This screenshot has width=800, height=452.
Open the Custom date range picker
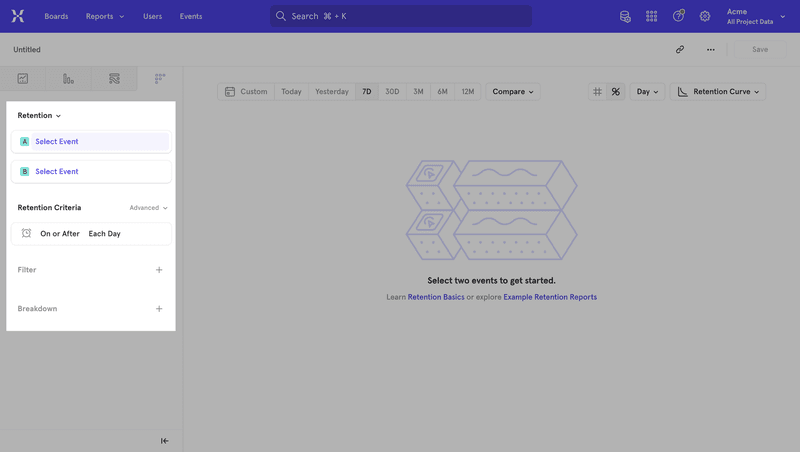[x=246, y=92]
